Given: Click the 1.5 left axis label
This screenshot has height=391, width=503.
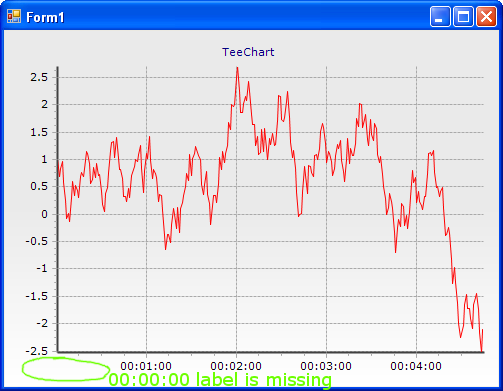Looking at the screenshot, I should tap(39, 132).
